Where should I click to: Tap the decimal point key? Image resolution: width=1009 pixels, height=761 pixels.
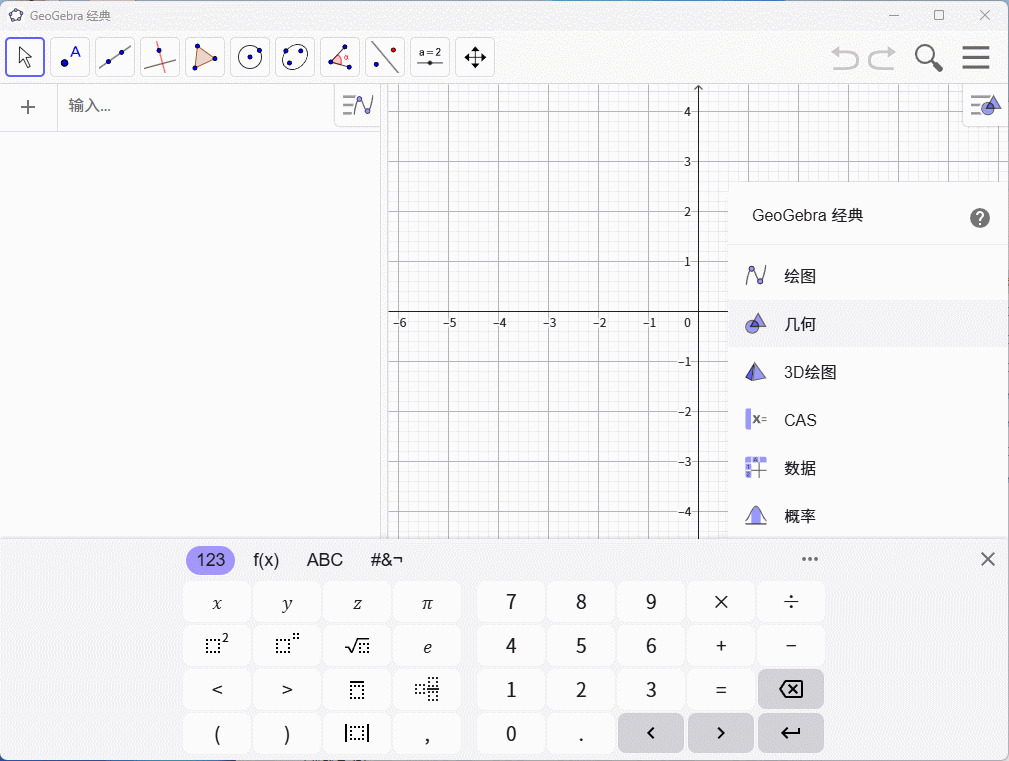click(x=581, y=733)
